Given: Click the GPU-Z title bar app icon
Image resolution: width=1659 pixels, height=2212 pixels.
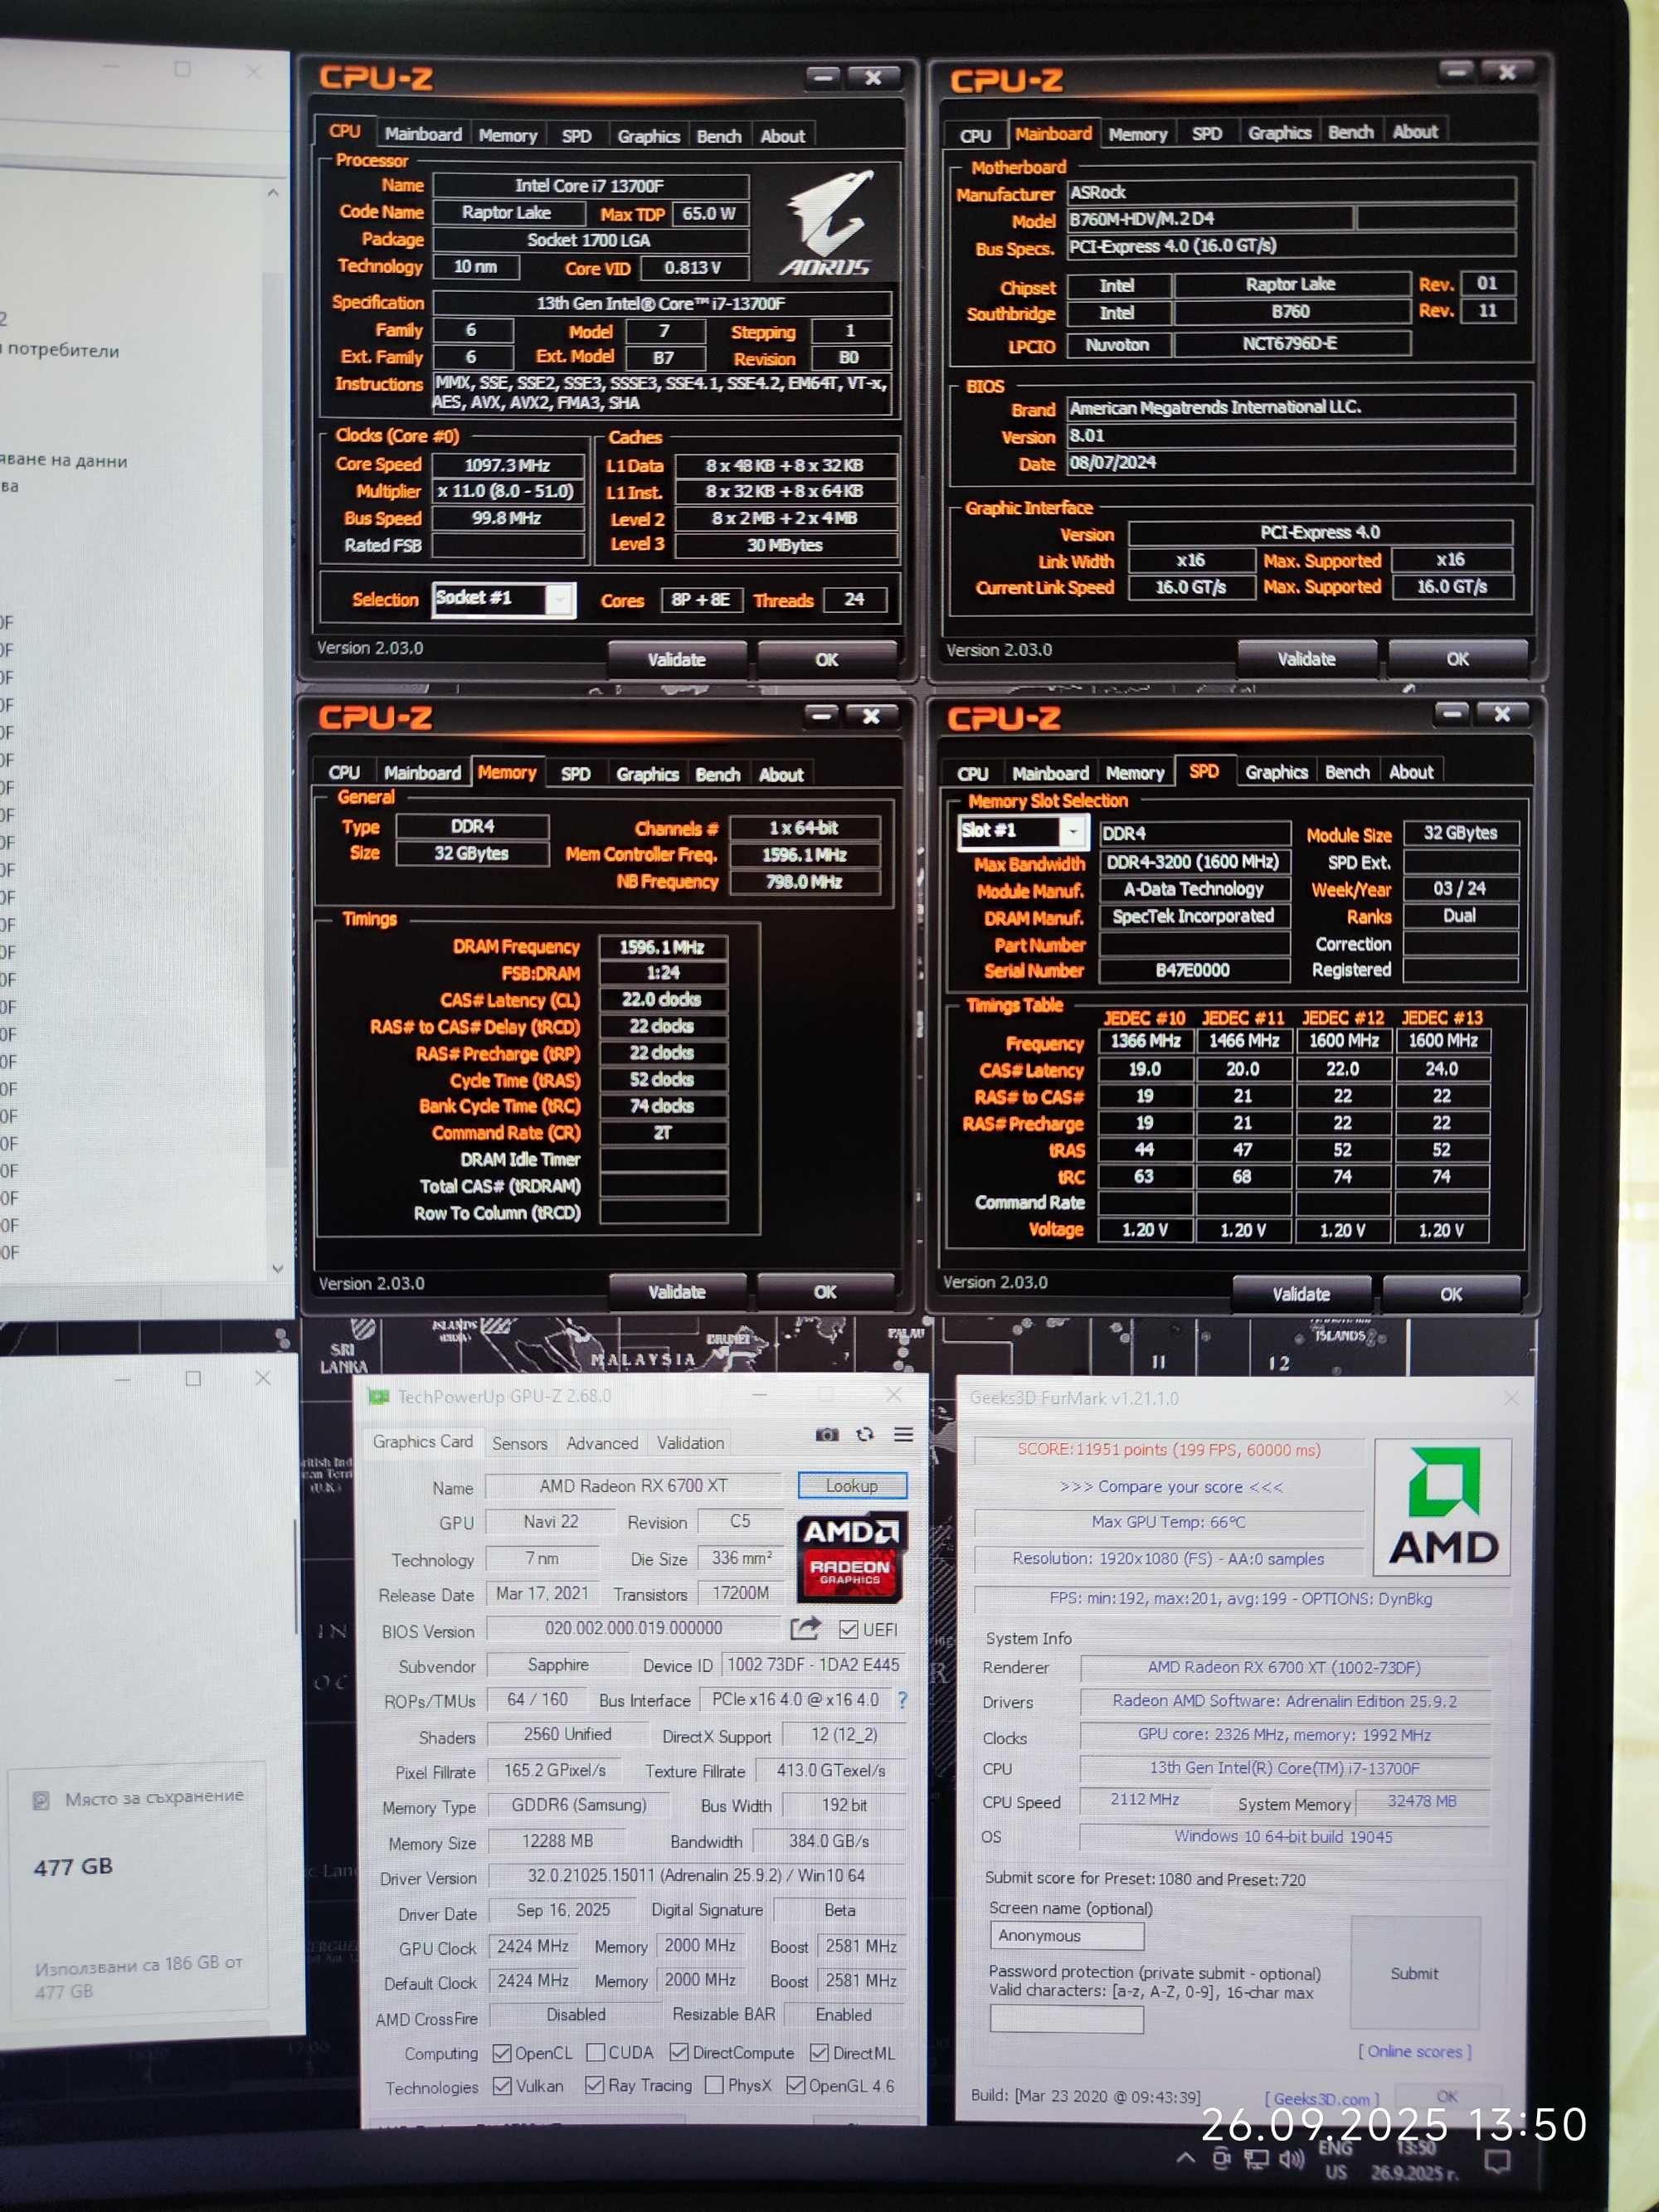Looking at the screenshot, I should coord(378,1396).
